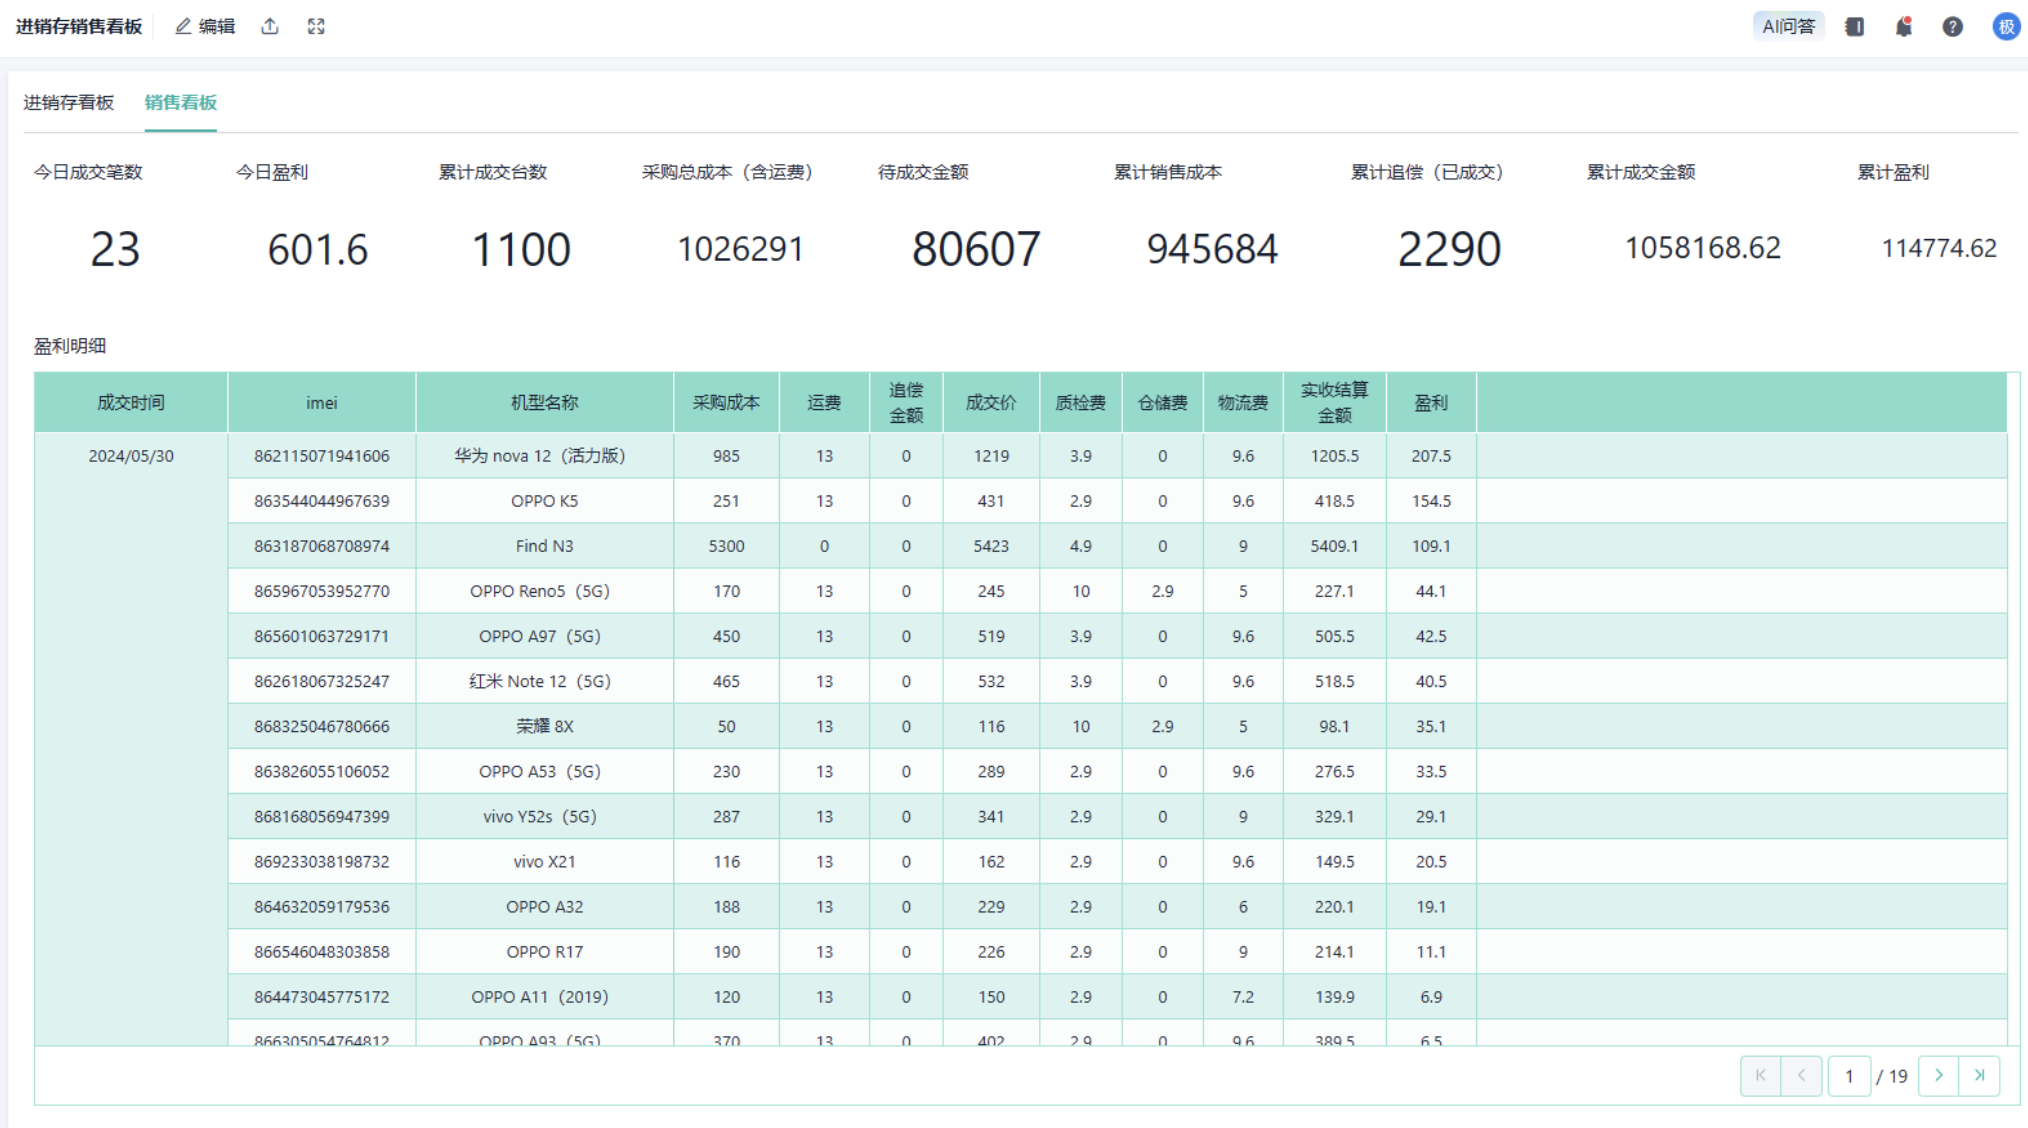The image size is (2028, 1128).
Task: Open notifications bell icon
Action: click(x=1903, y=27)
